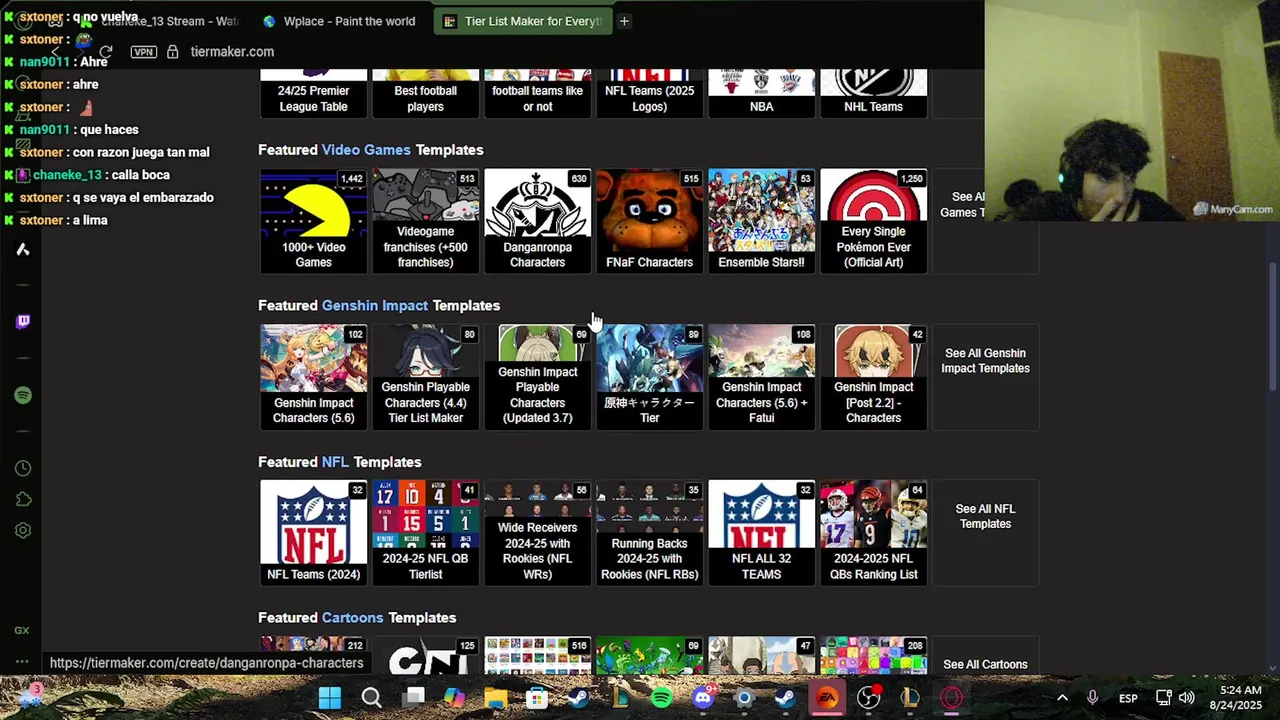Open the 24/25 Premier League Table template

coord(313,93)
